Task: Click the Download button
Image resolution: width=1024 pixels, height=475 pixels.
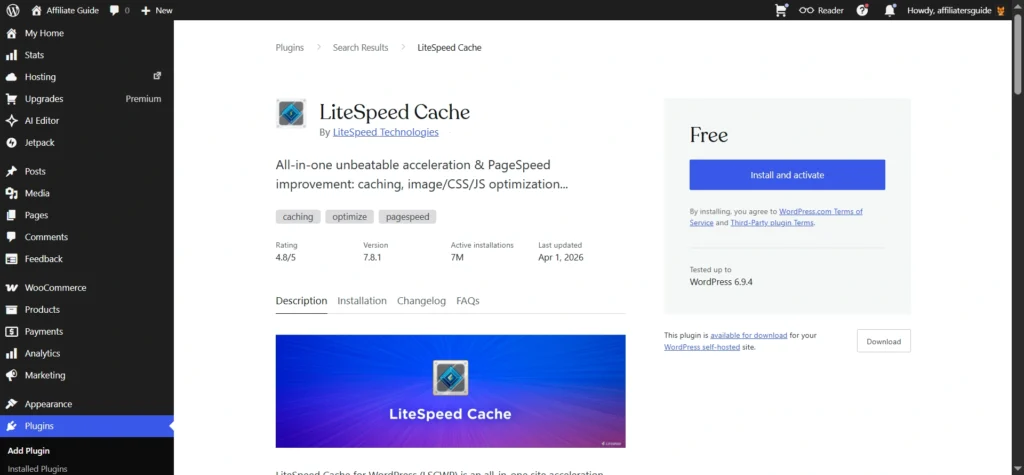Action: [884, 341]
